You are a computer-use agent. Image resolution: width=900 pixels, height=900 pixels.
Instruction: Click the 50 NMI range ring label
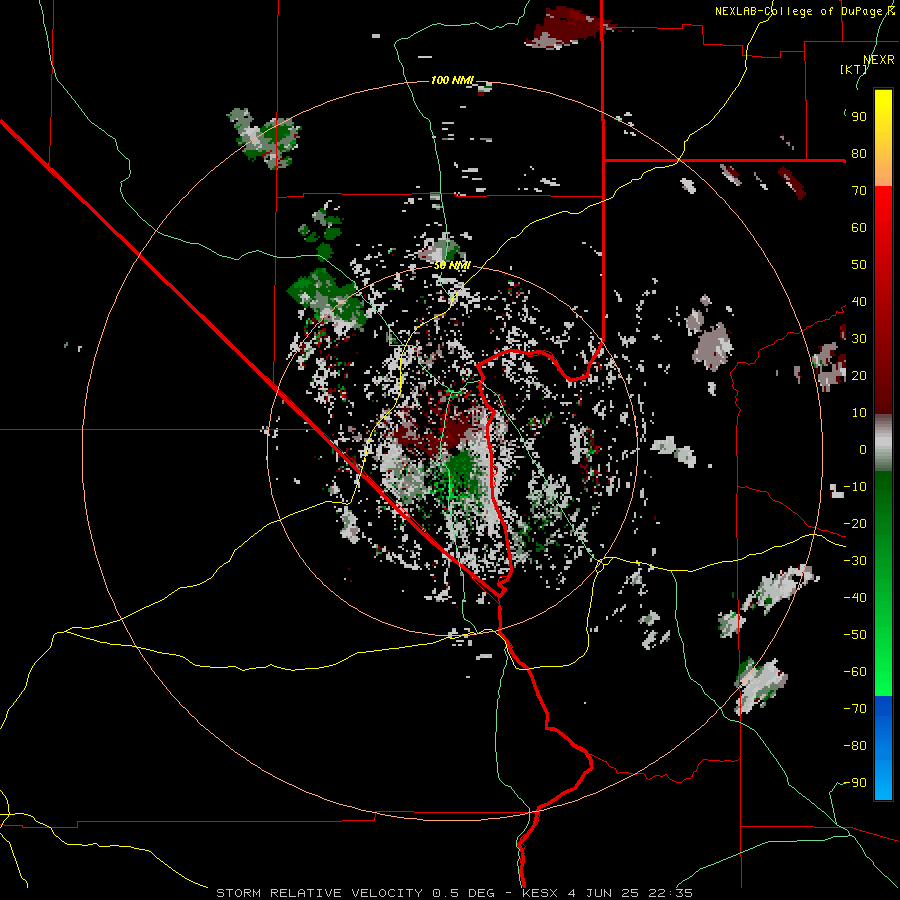click(452, 265)
